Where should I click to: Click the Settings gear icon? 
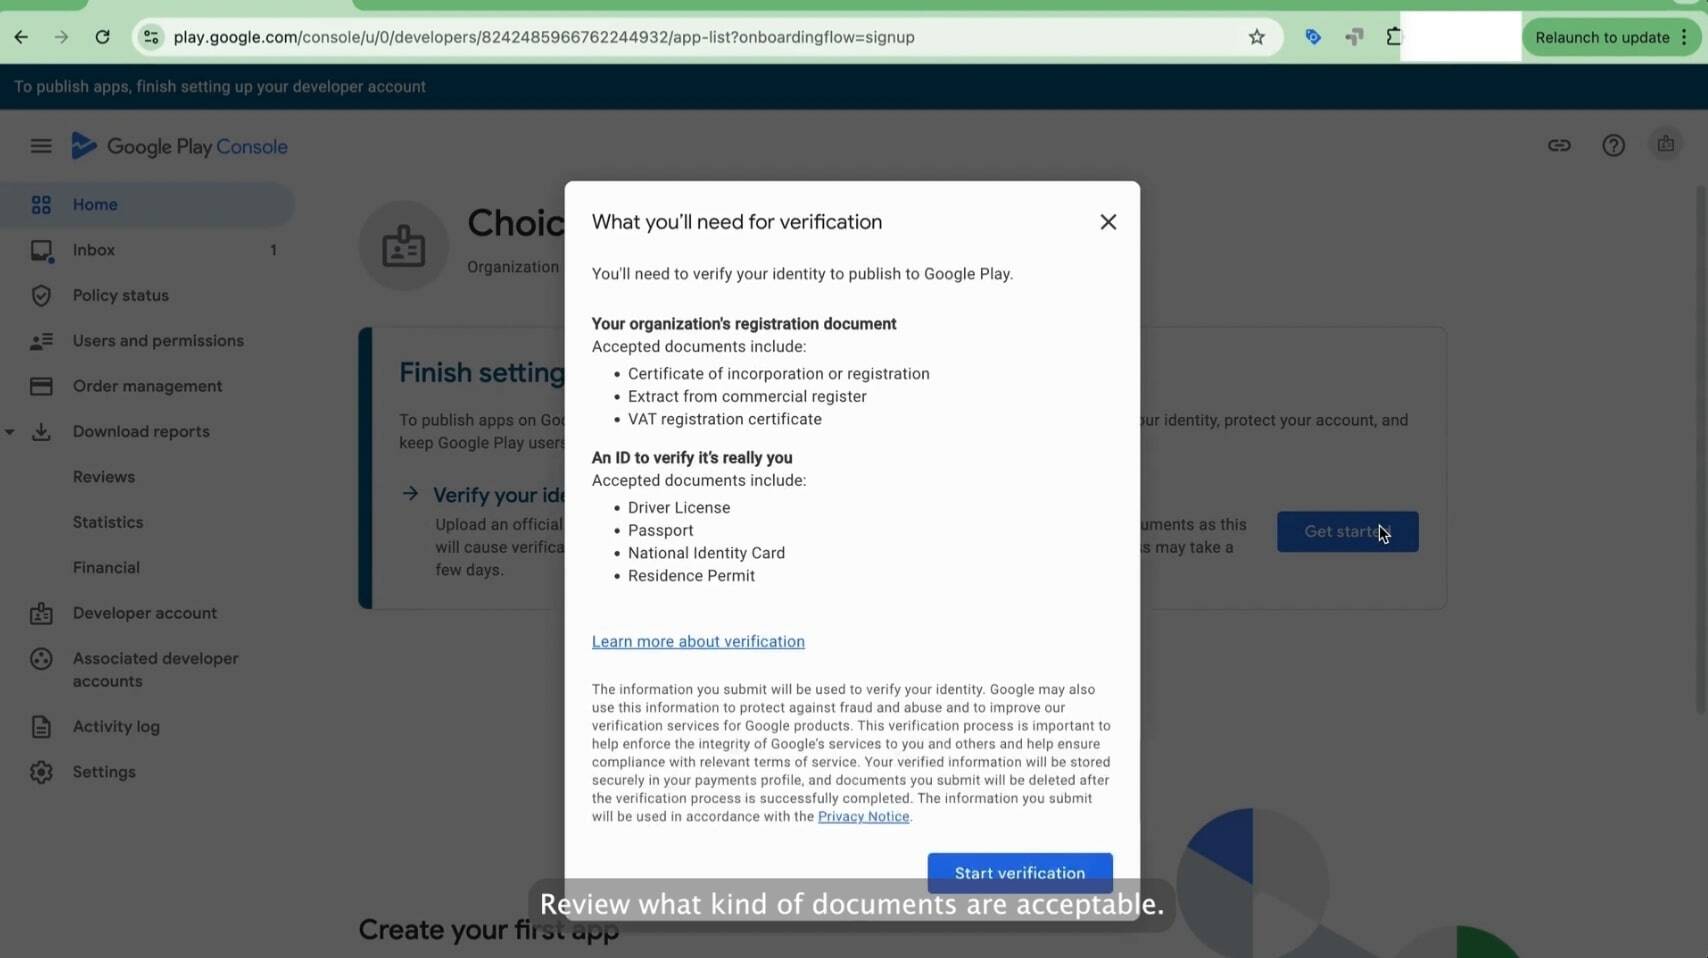click(40, 772)
